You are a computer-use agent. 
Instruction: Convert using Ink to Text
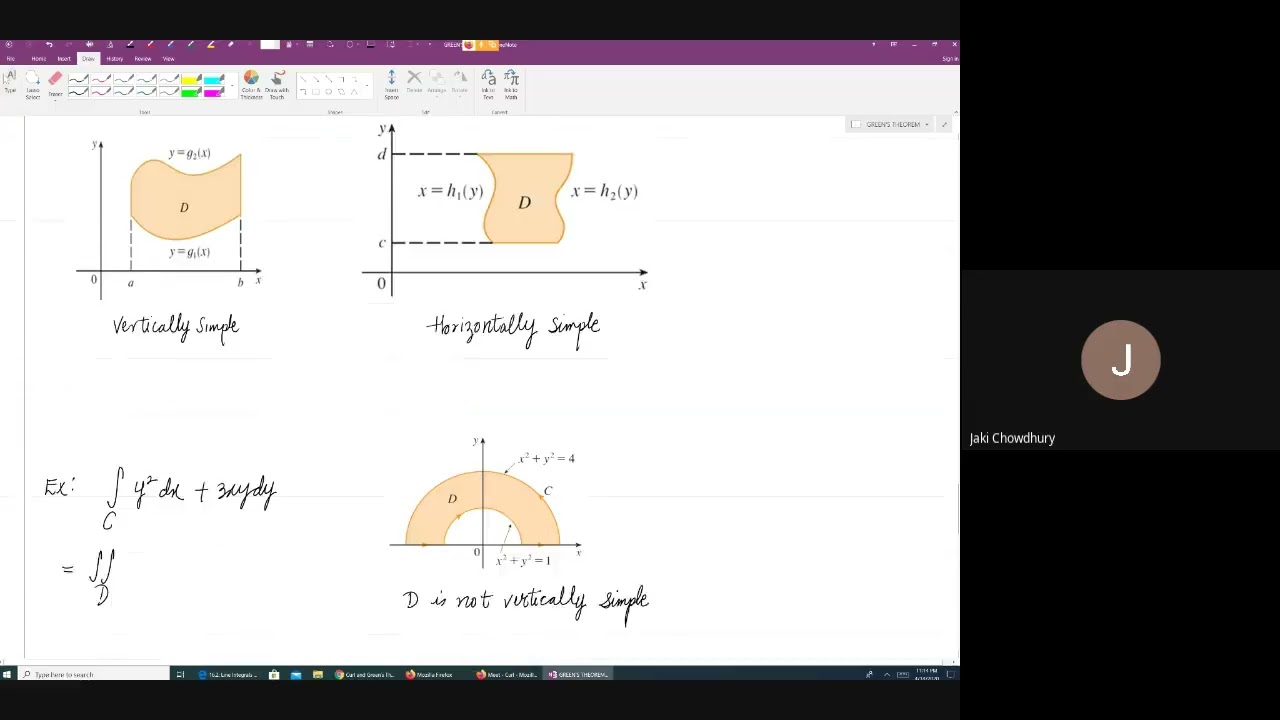pos(488,84)
